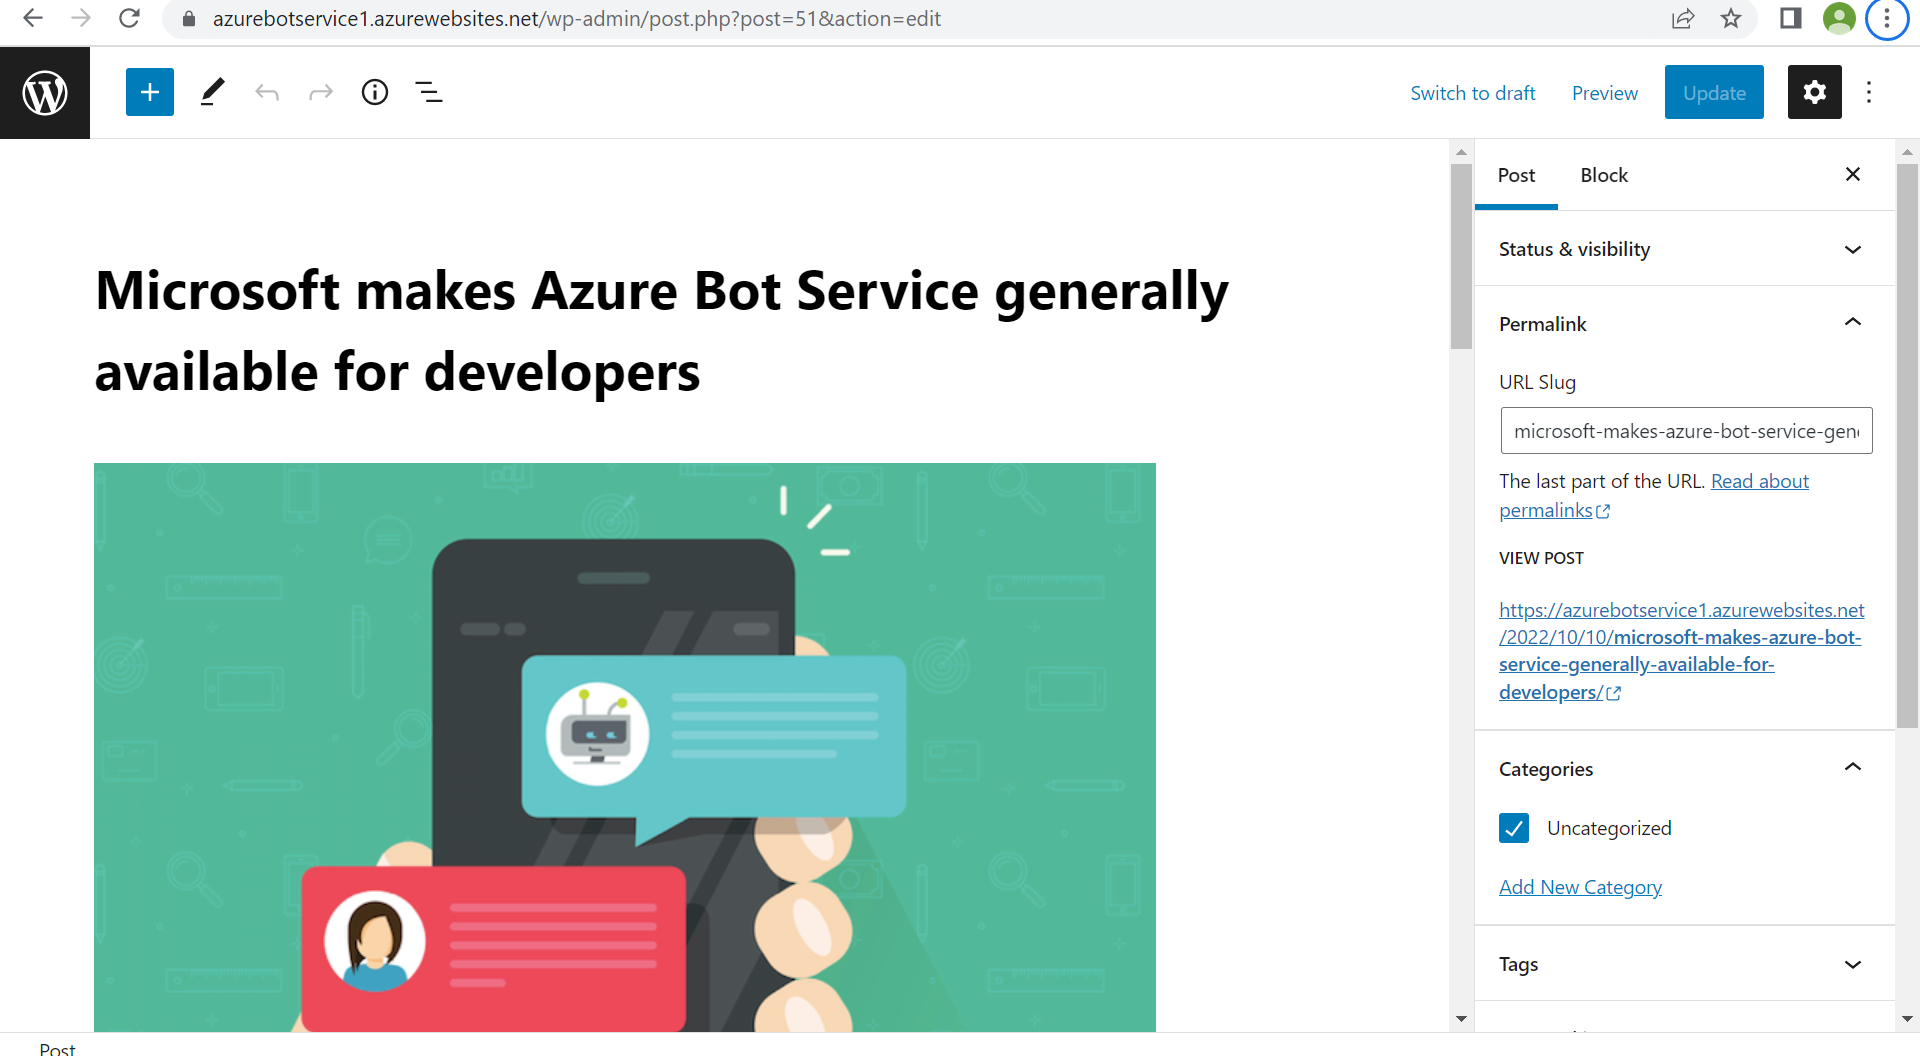This screenshot has height=1056, width=1920.
Task: Reload the browser page
Action: [129, 18]
